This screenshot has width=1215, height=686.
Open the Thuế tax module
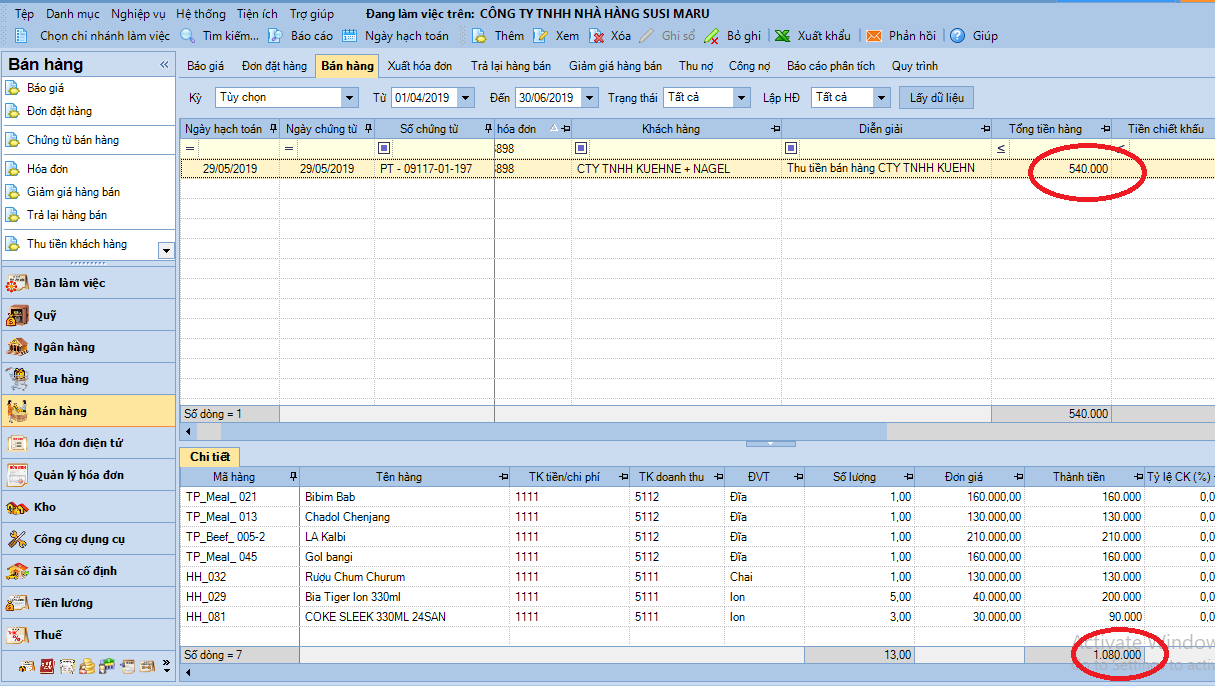tap(88, 635)
